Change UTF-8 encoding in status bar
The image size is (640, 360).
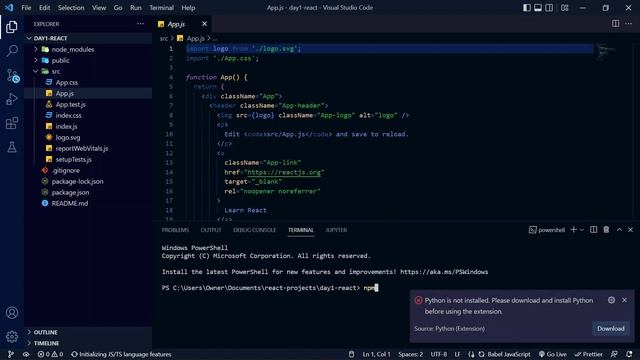(x=439, y=354)
